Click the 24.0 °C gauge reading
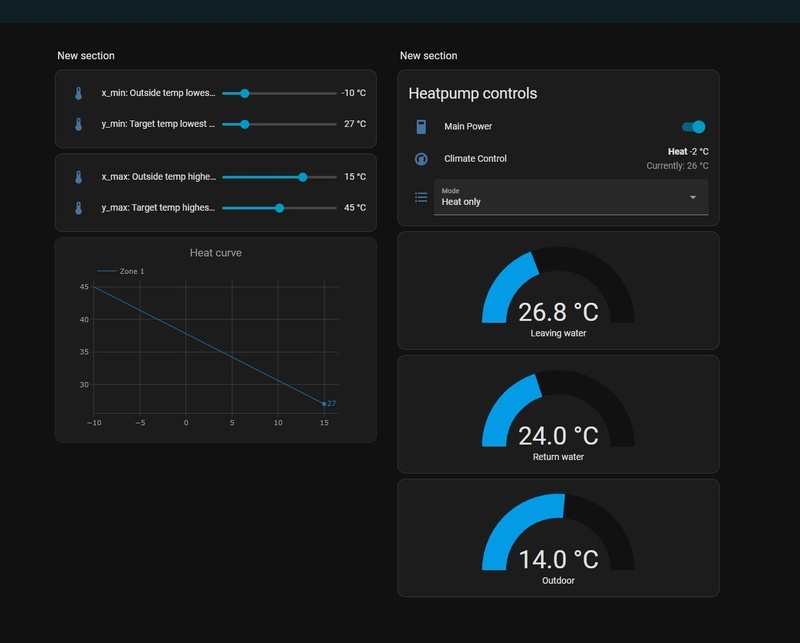This screenshot has width=800, height=643. click(558, 436)
